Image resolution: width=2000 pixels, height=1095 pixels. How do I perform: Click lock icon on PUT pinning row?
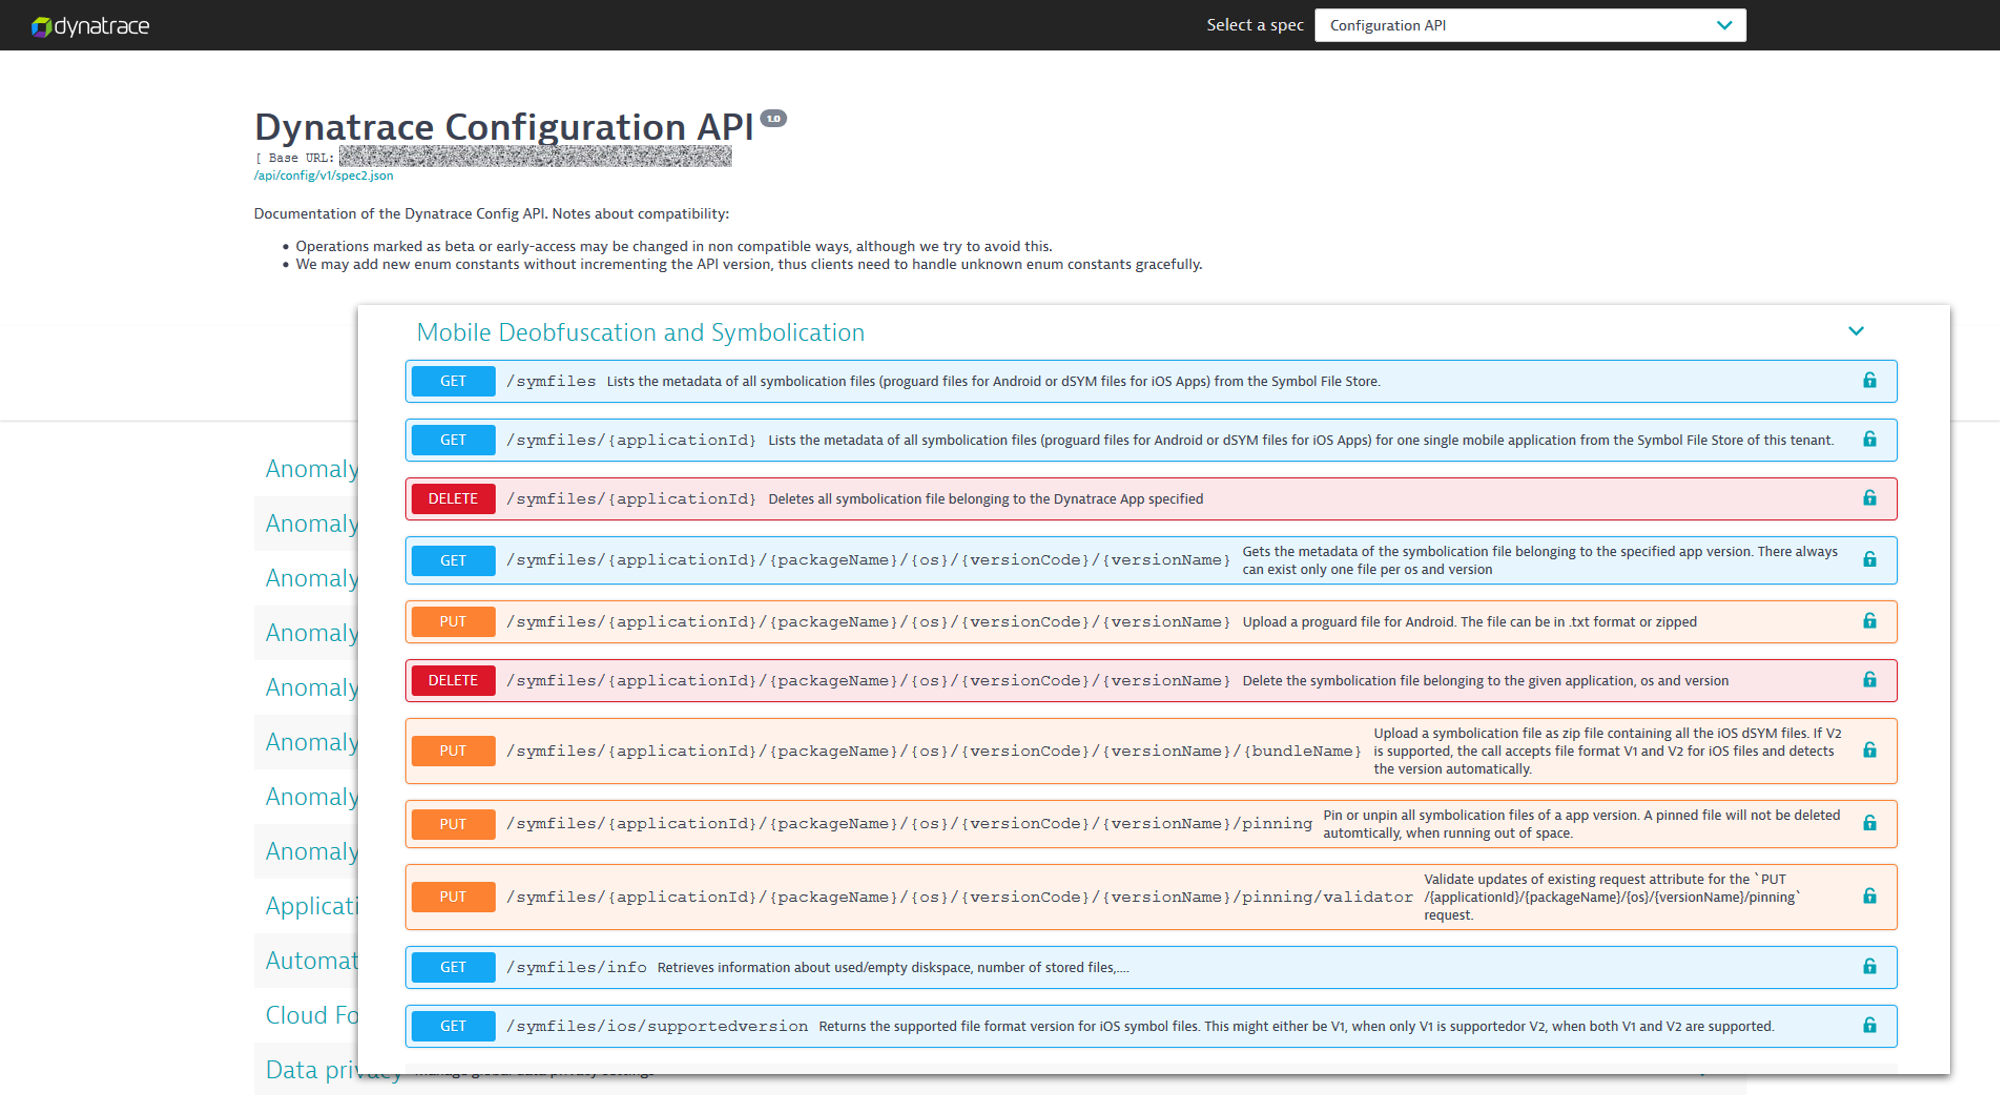click(x=1869, y=823)
